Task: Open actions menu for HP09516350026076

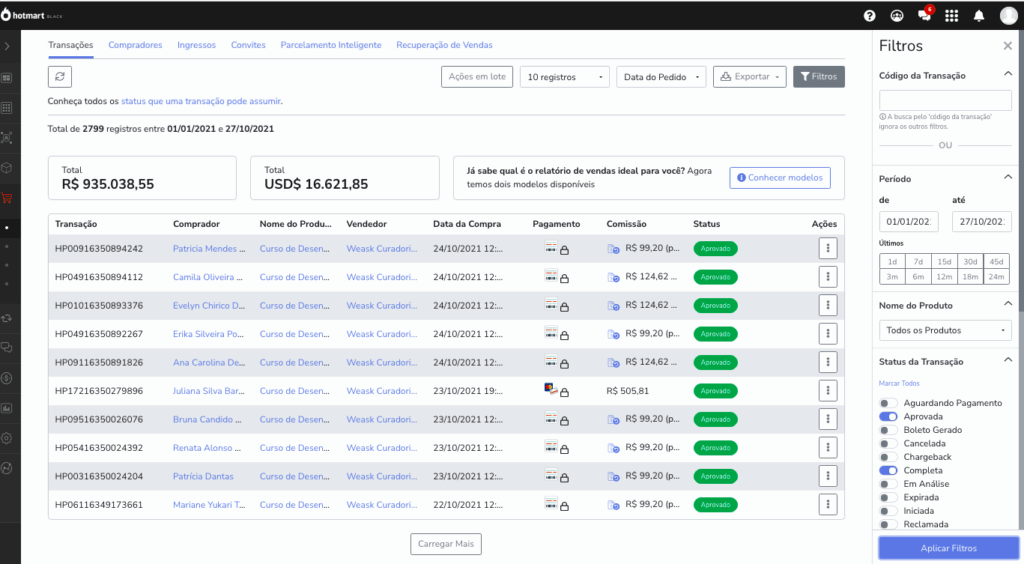Action: [x=828, y=419]
